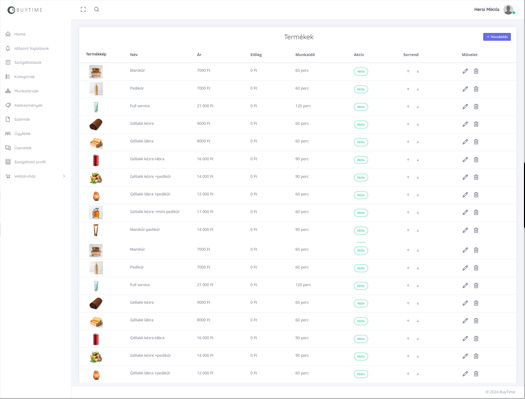This screenshot has width=525, height=399.
Task: Click the Sorrend column header
Action: coord(411,55)
